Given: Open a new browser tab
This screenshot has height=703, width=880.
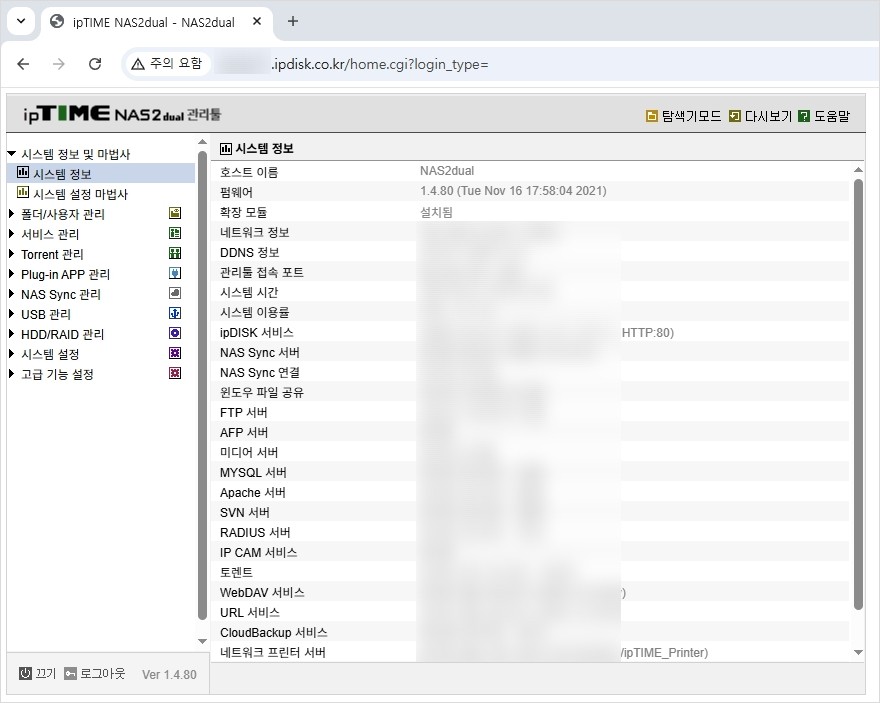Looking at the screenshot, I should [292, 21].
